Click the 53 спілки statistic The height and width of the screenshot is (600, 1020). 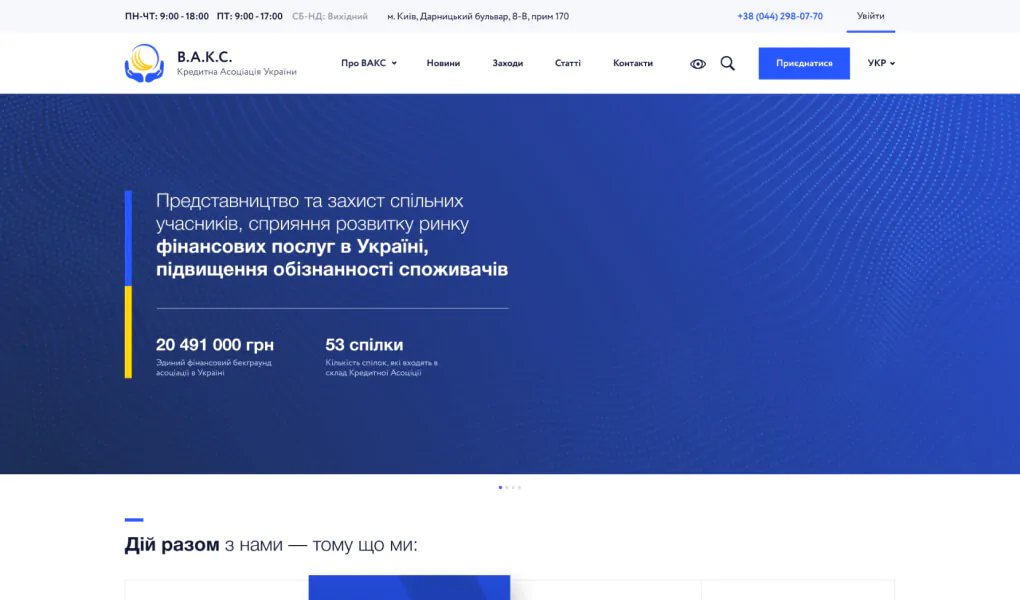point(364,345)
